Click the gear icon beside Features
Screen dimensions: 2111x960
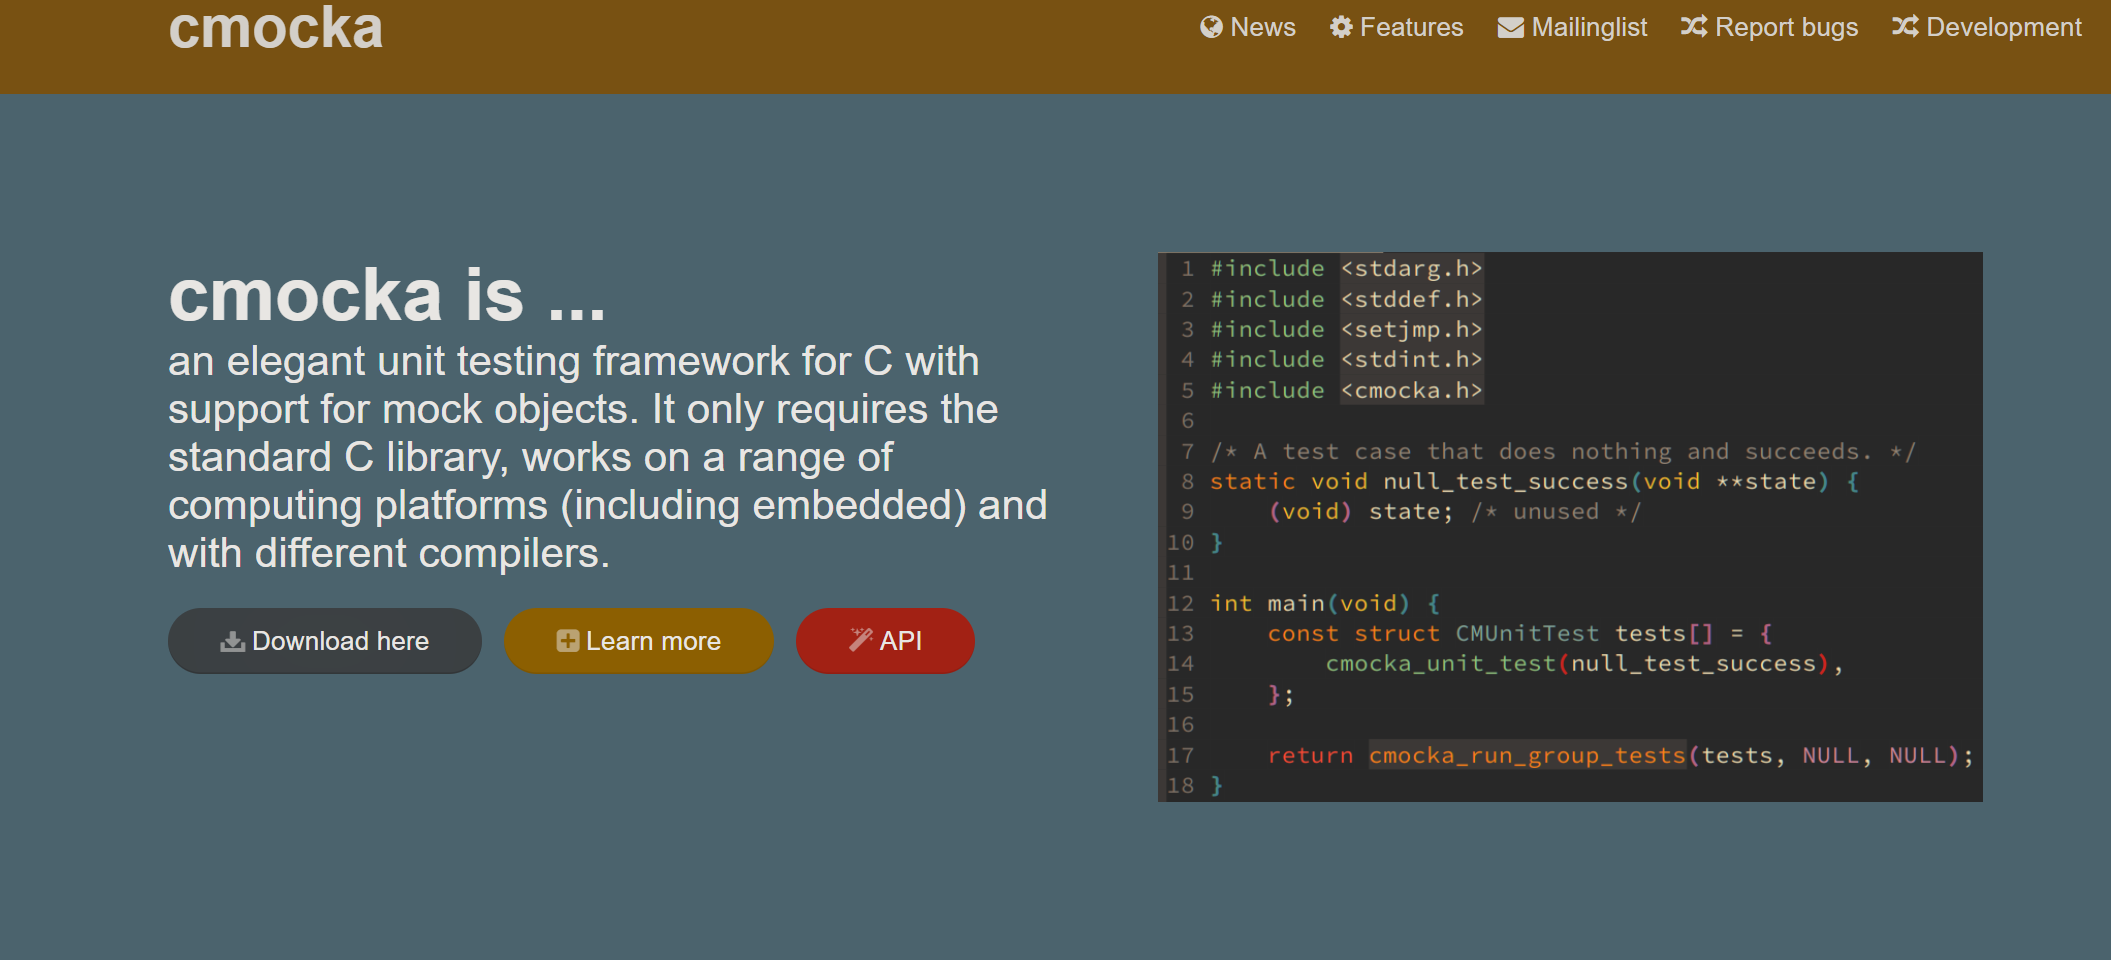pos(1341,27)
